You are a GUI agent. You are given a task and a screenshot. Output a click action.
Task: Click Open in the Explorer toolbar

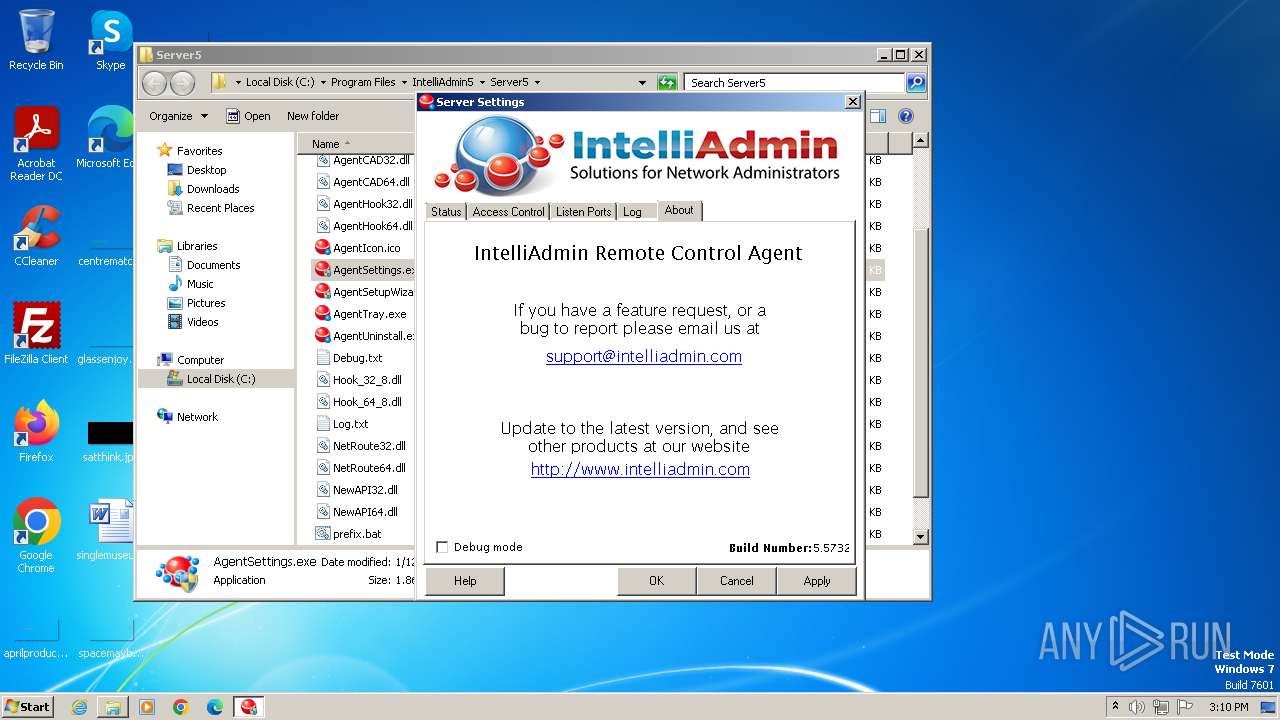click(x=248, y=116)
